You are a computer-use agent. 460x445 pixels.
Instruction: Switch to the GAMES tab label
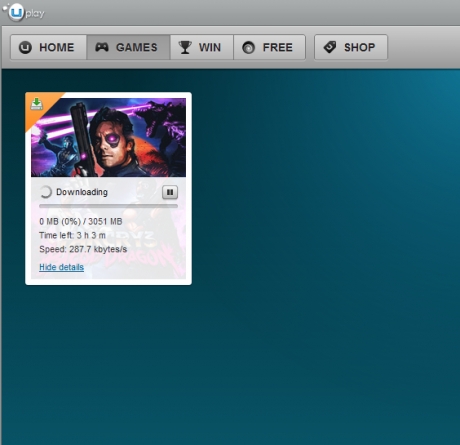coord(137,47)
